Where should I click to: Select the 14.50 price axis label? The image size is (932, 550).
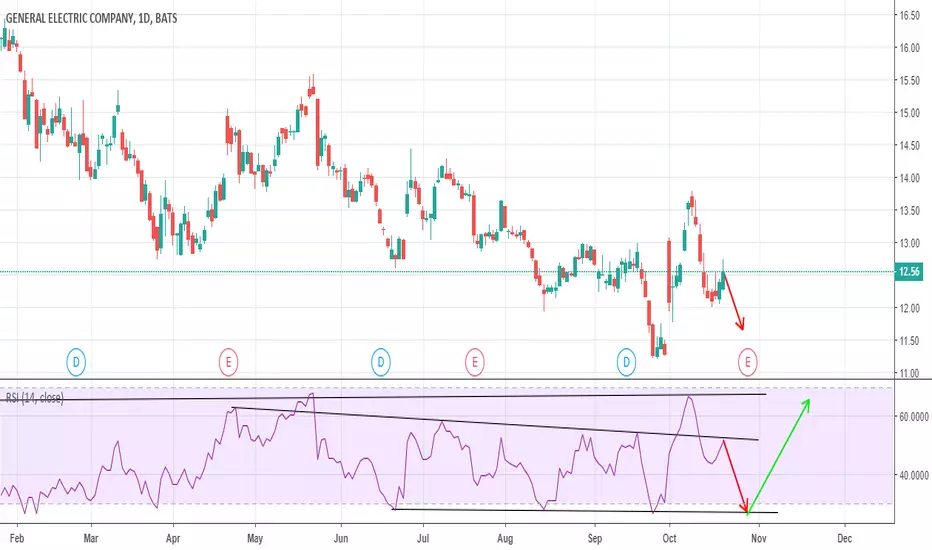coord(909,146)
